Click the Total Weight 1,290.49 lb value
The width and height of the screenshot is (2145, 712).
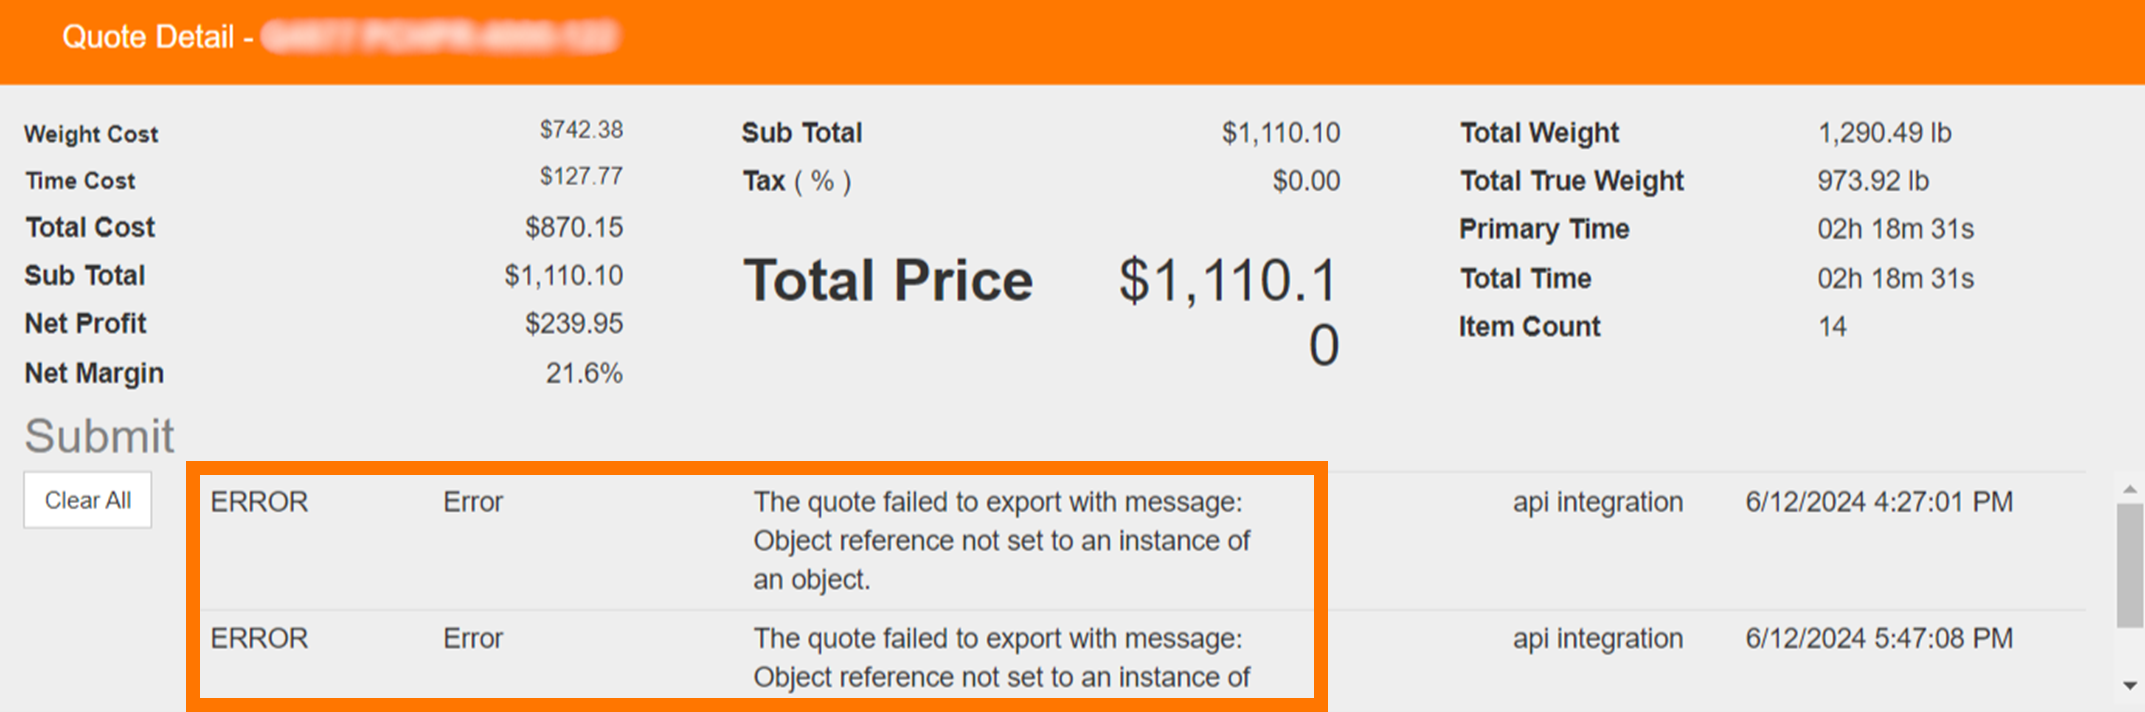[1884, 133]
